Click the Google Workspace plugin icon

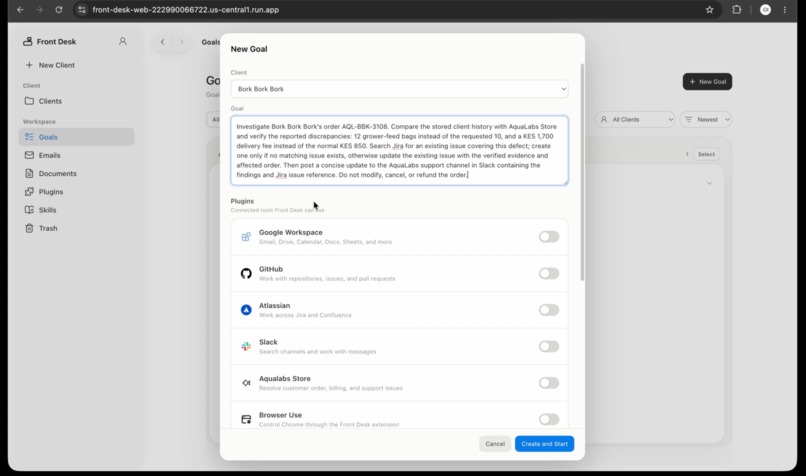tap(246, 237)
